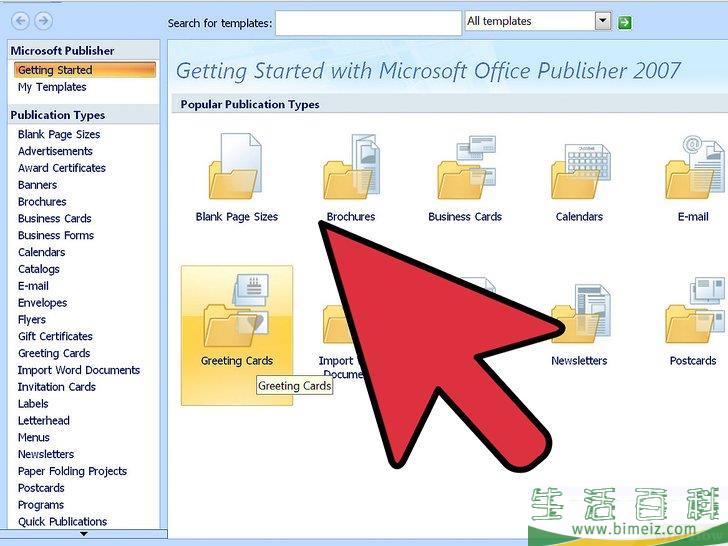Click the Calendars label under icon
Viewport: 728px width, 546px height.
579,216
